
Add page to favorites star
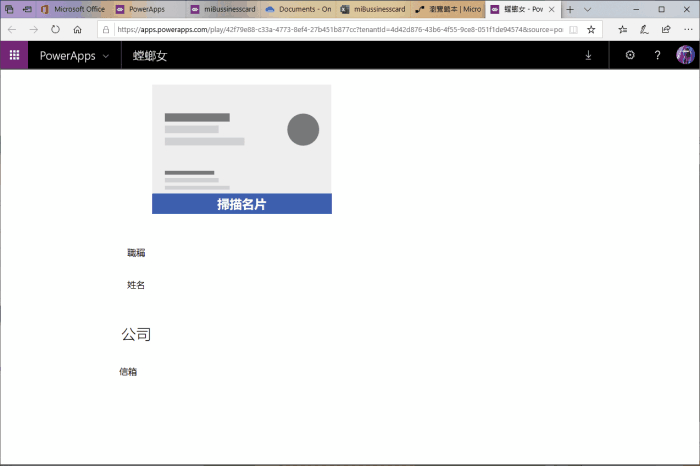(x=591, y=29)
